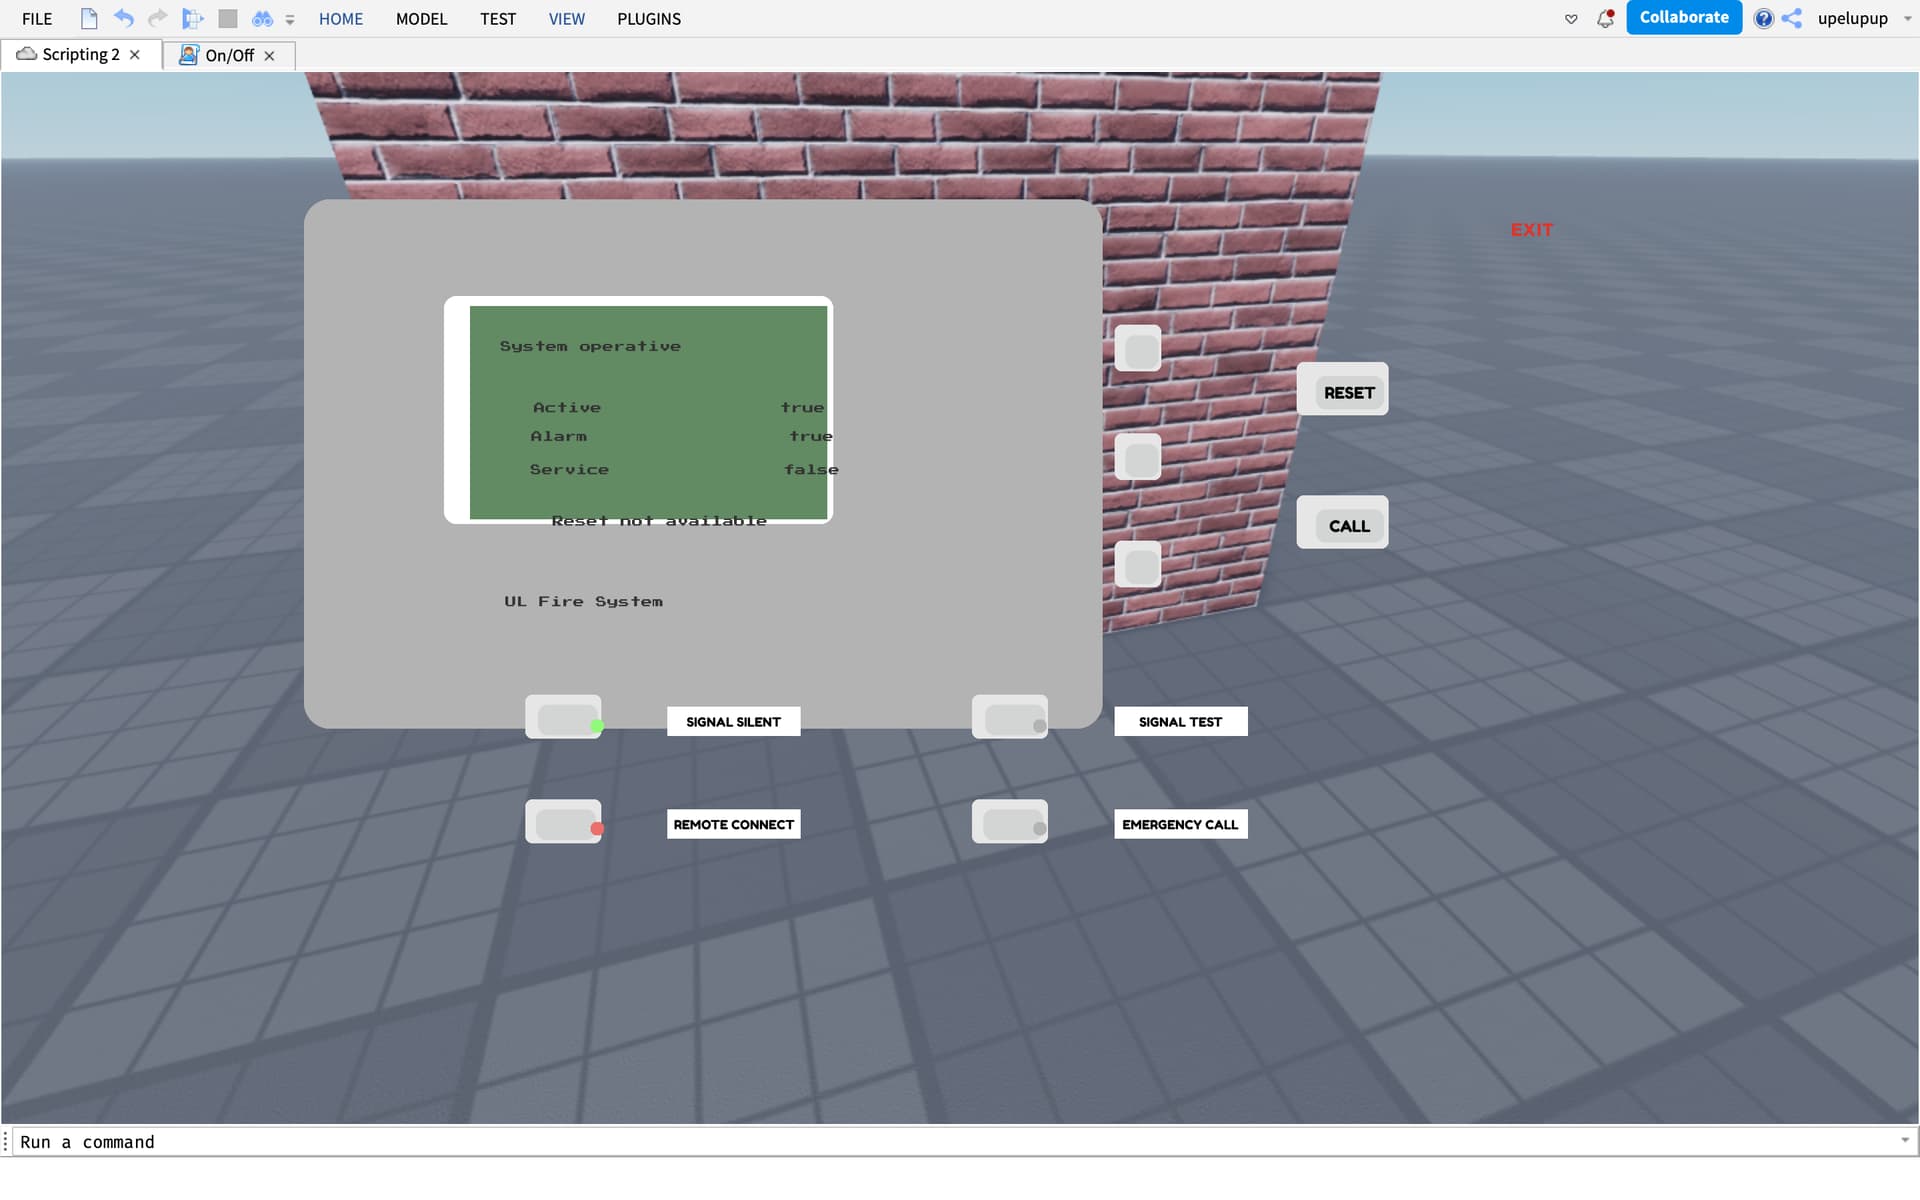Switch to the On/Off script tab
Image resolution: width=1920 pixels, height=1200 pixels.
point(228,55)
